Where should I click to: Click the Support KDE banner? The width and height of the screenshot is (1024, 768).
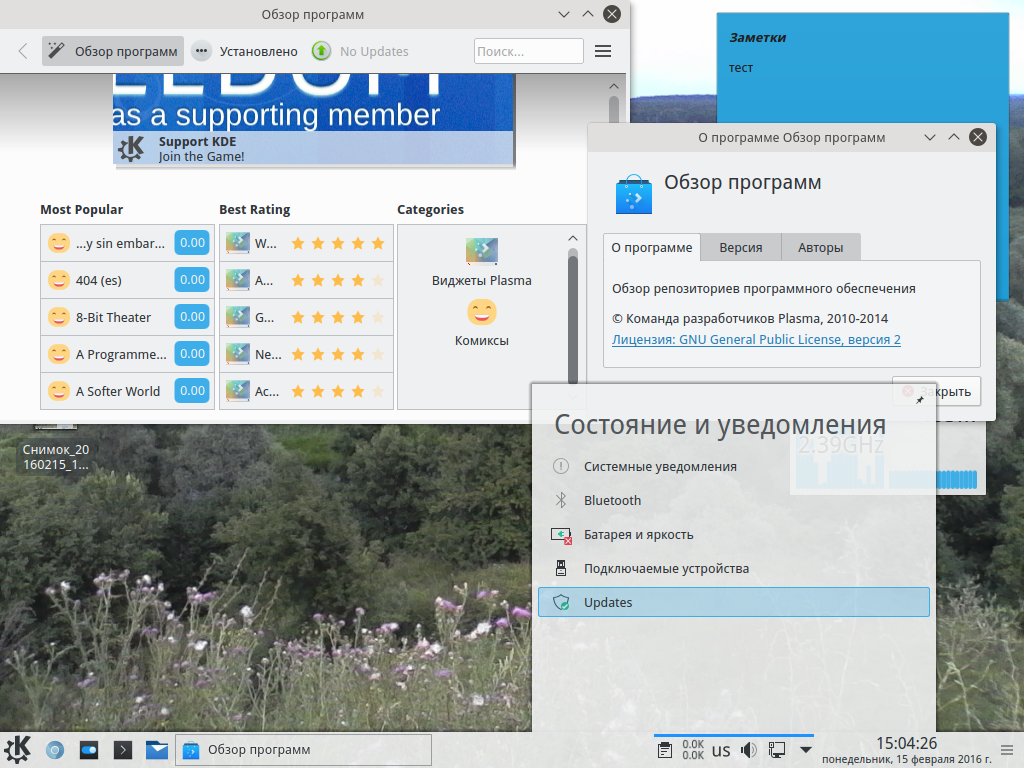[313, 149]
